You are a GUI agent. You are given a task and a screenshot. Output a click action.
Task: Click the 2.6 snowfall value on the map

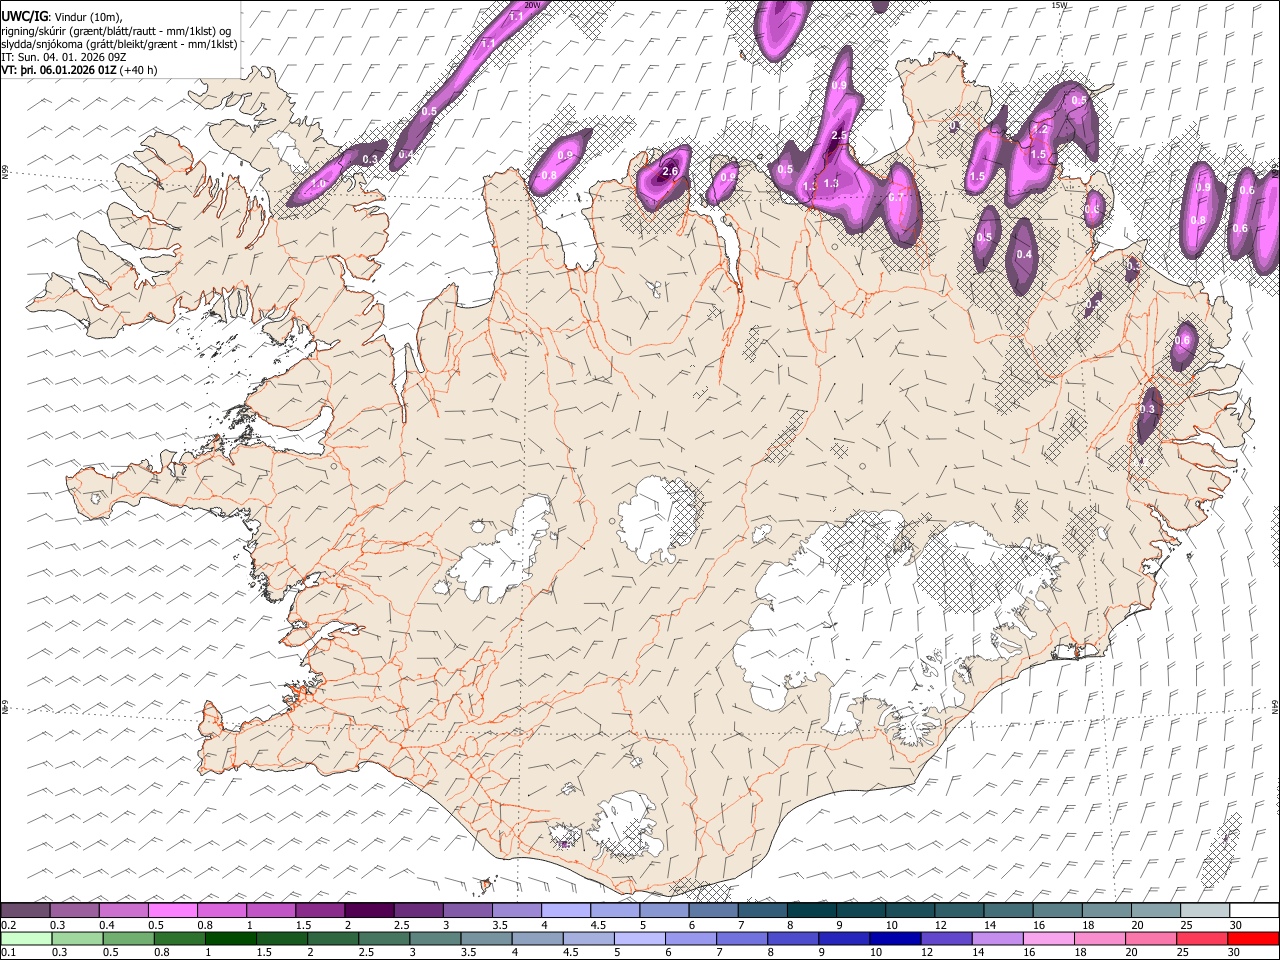click(670, 171)
